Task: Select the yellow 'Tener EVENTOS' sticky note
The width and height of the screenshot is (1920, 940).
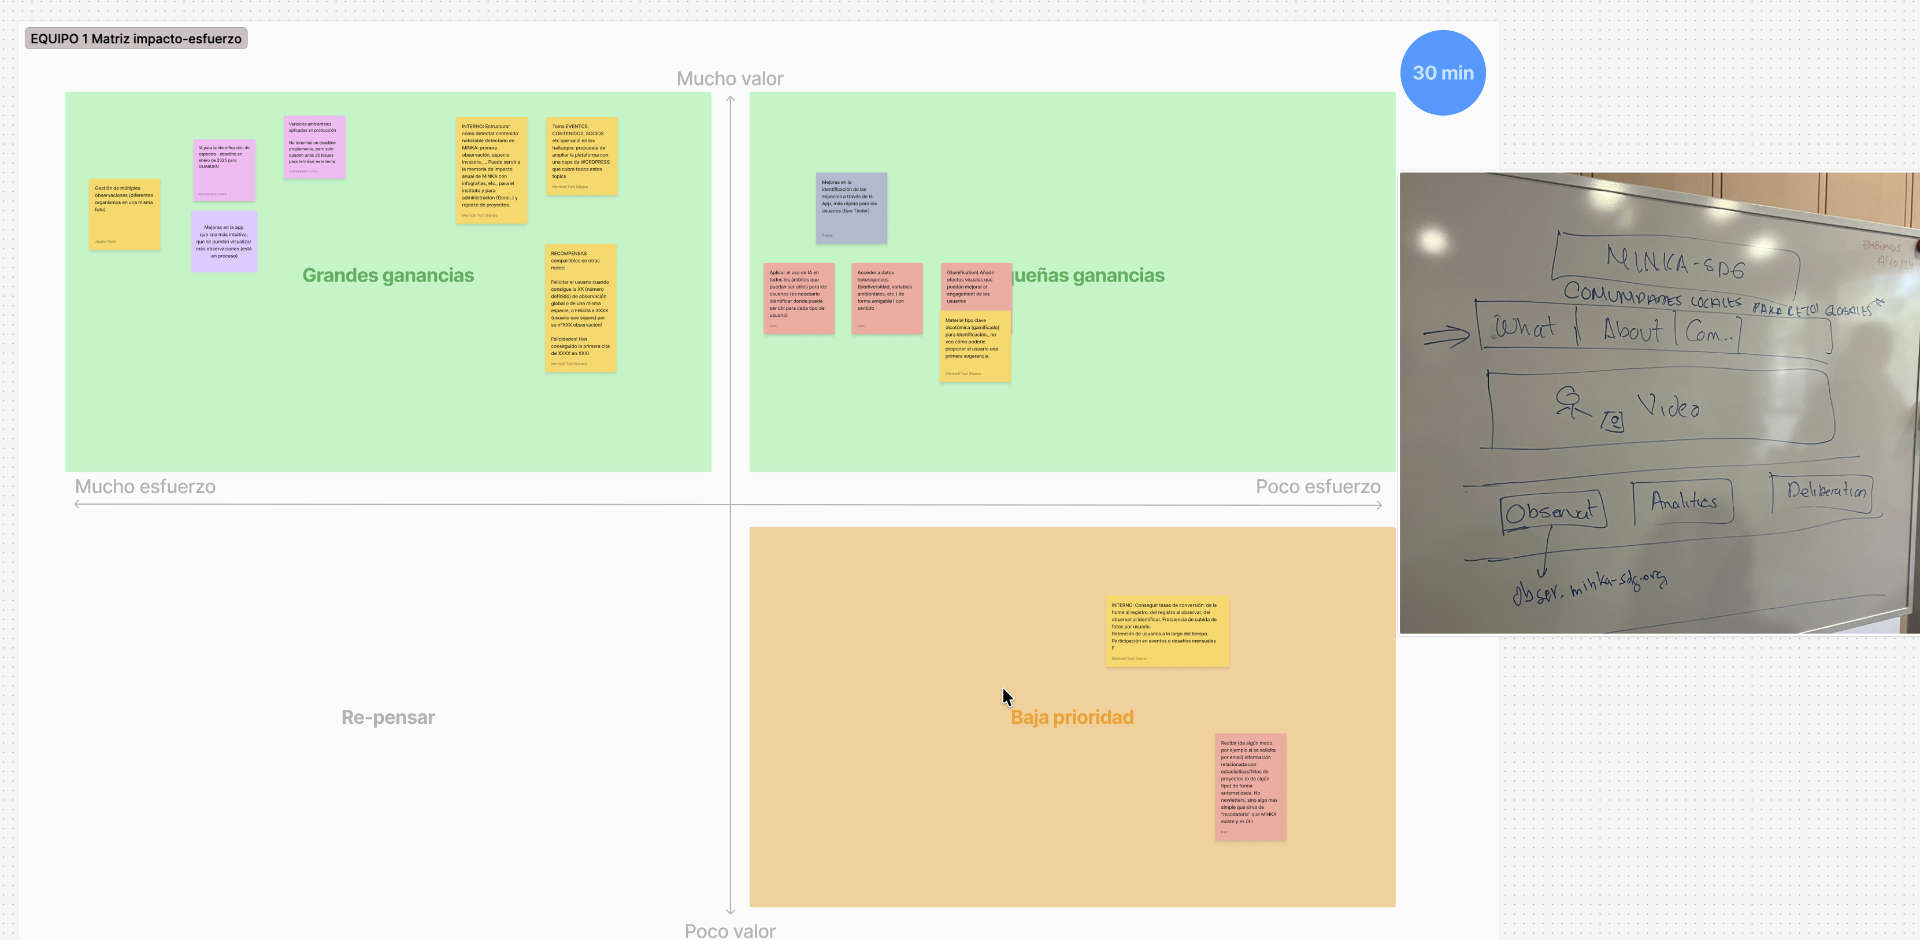Action: pos(582,156)
